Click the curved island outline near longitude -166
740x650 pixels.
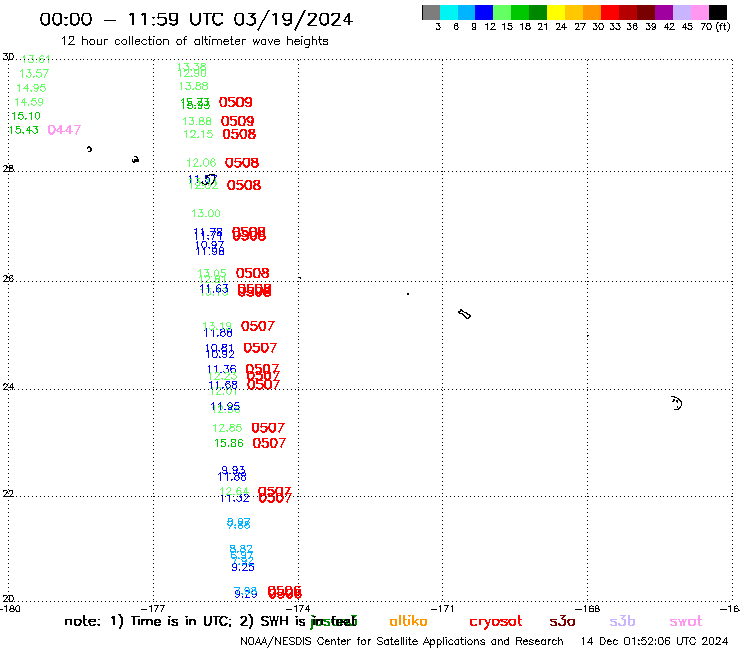tap(677, 403)
